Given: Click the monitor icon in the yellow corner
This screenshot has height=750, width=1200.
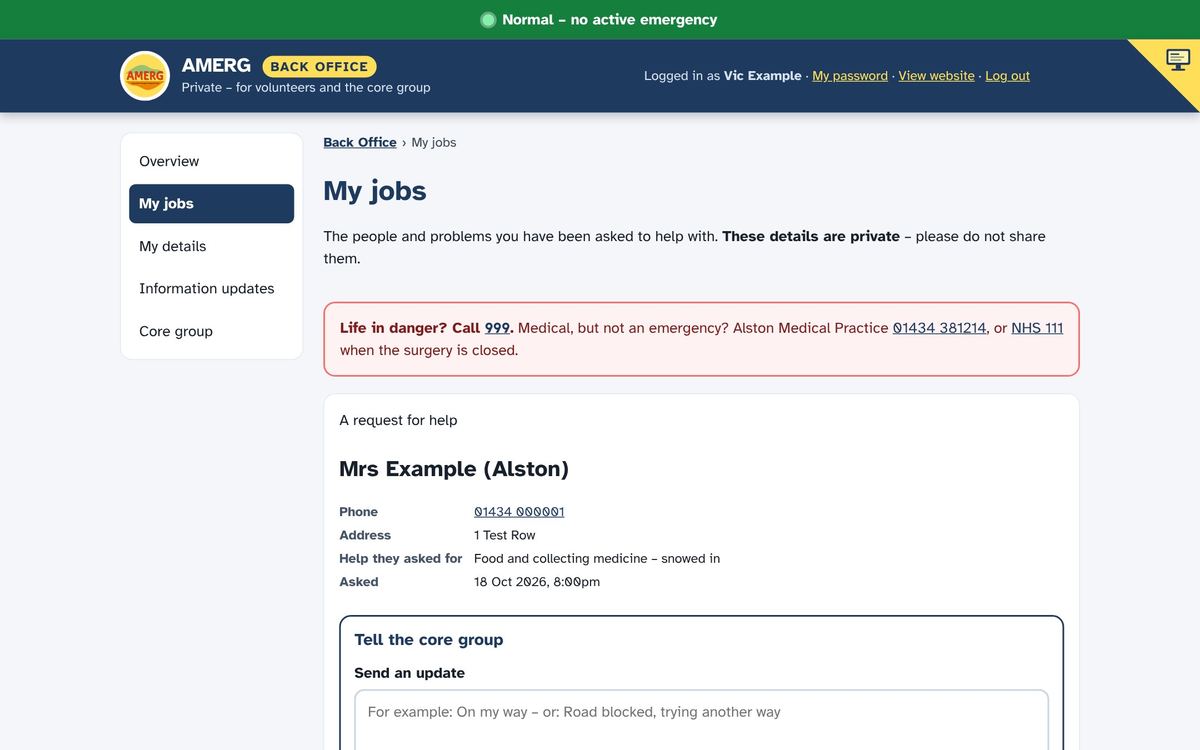Looking at the screenshot, I should [x=1178, y=59].
